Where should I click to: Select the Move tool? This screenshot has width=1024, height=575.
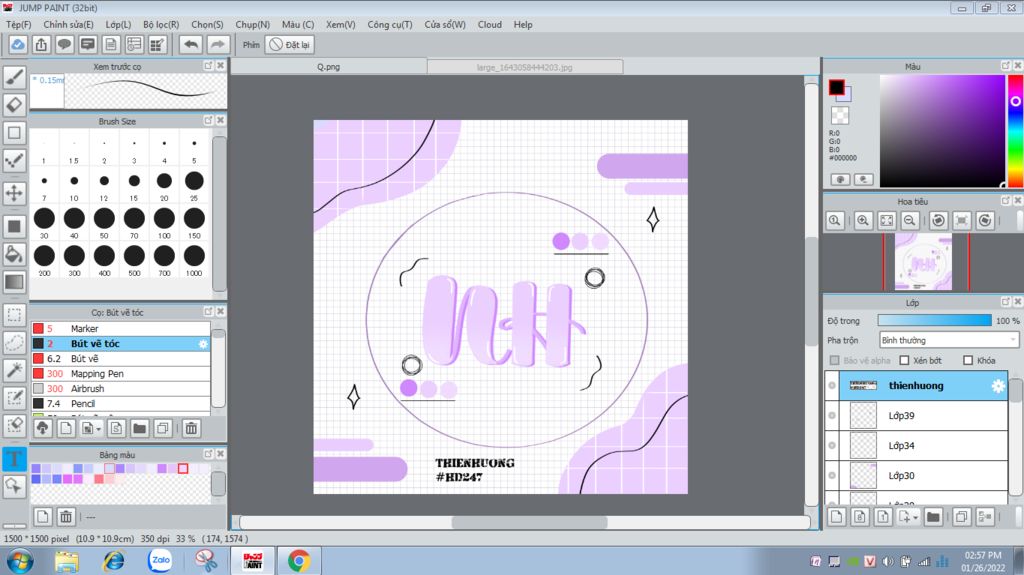point(14,193)
